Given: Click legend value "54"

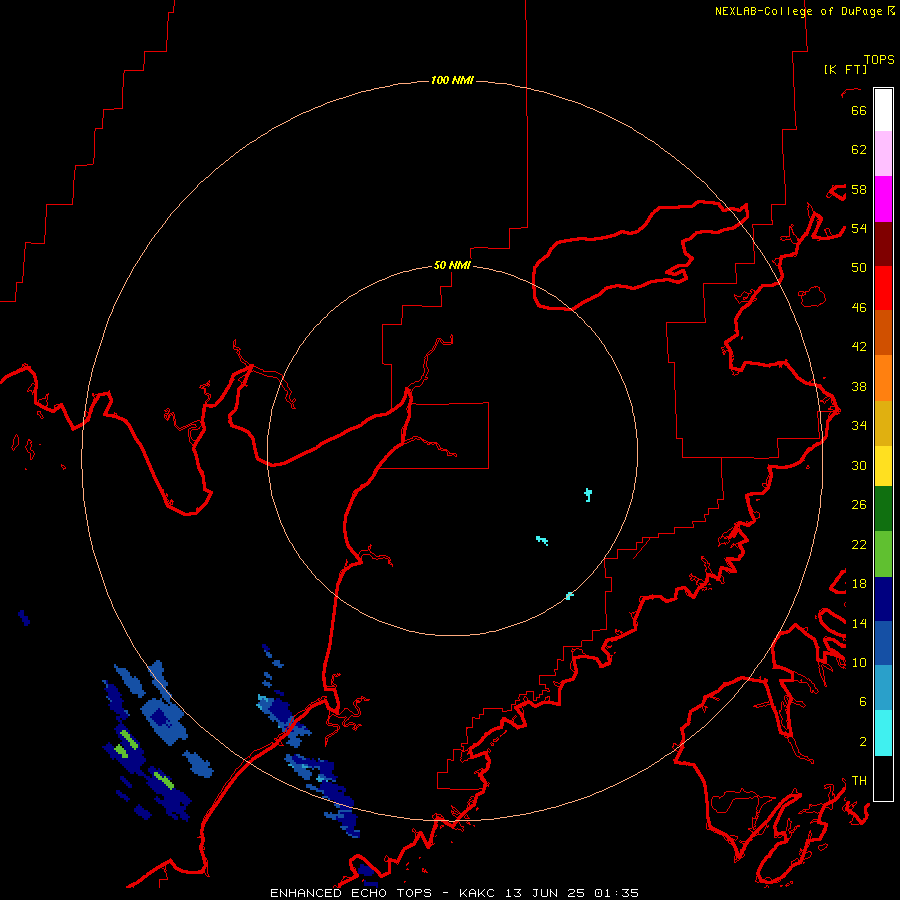Looking at the screenshot, I should point(859,228).
